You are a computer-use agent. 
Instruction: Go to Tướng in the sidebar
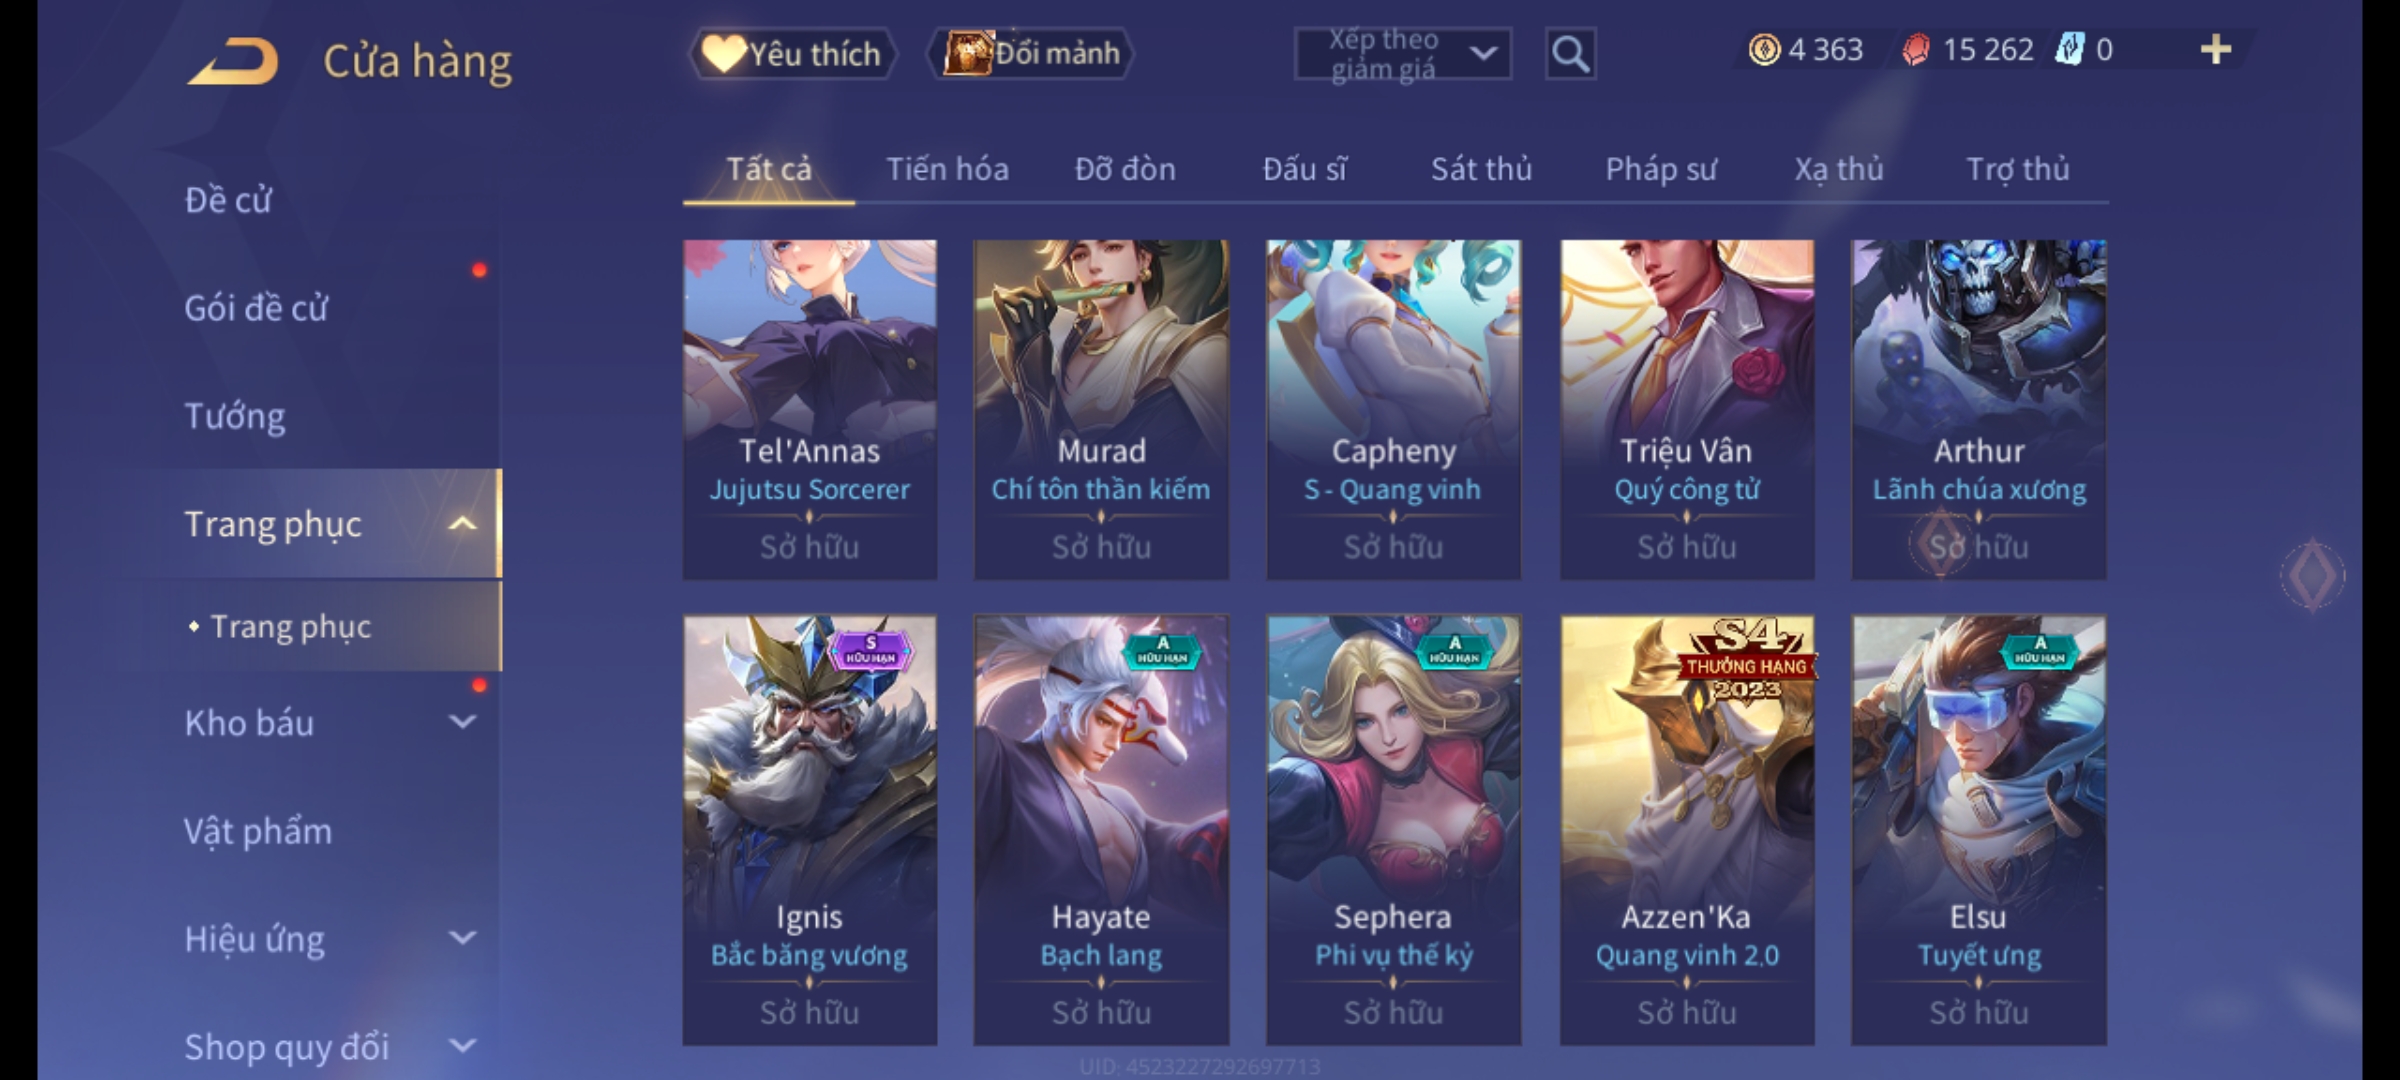click(x=235, y=416)
